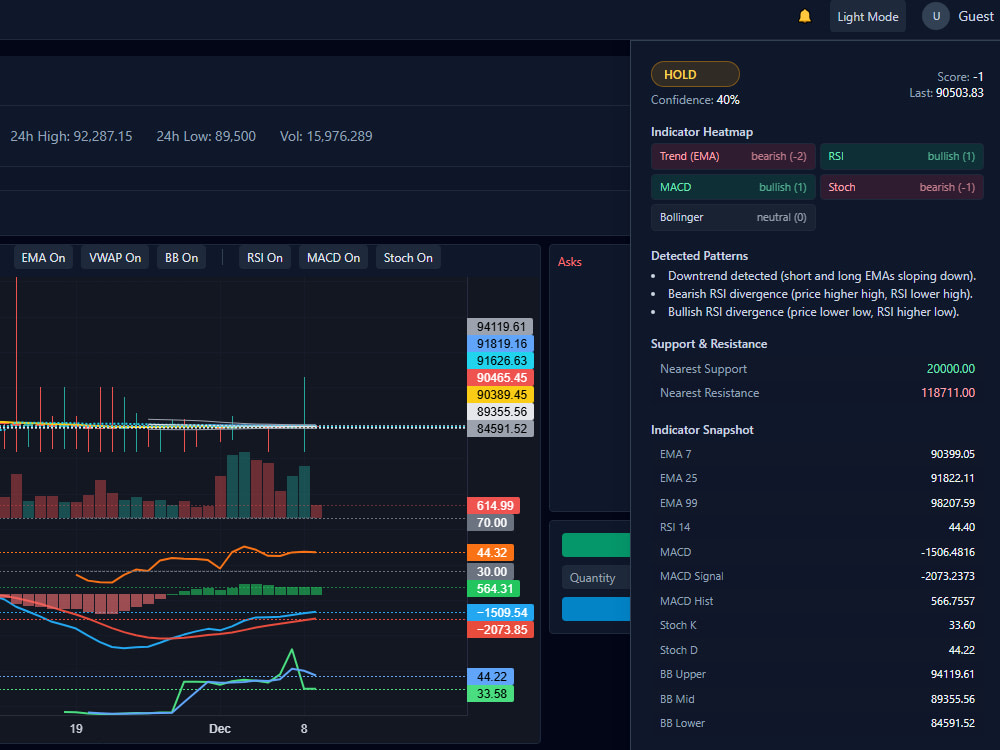Screen dimensions: 1000x750
Task: Click the 90465.45 red price label
Action: coord(501,378)
